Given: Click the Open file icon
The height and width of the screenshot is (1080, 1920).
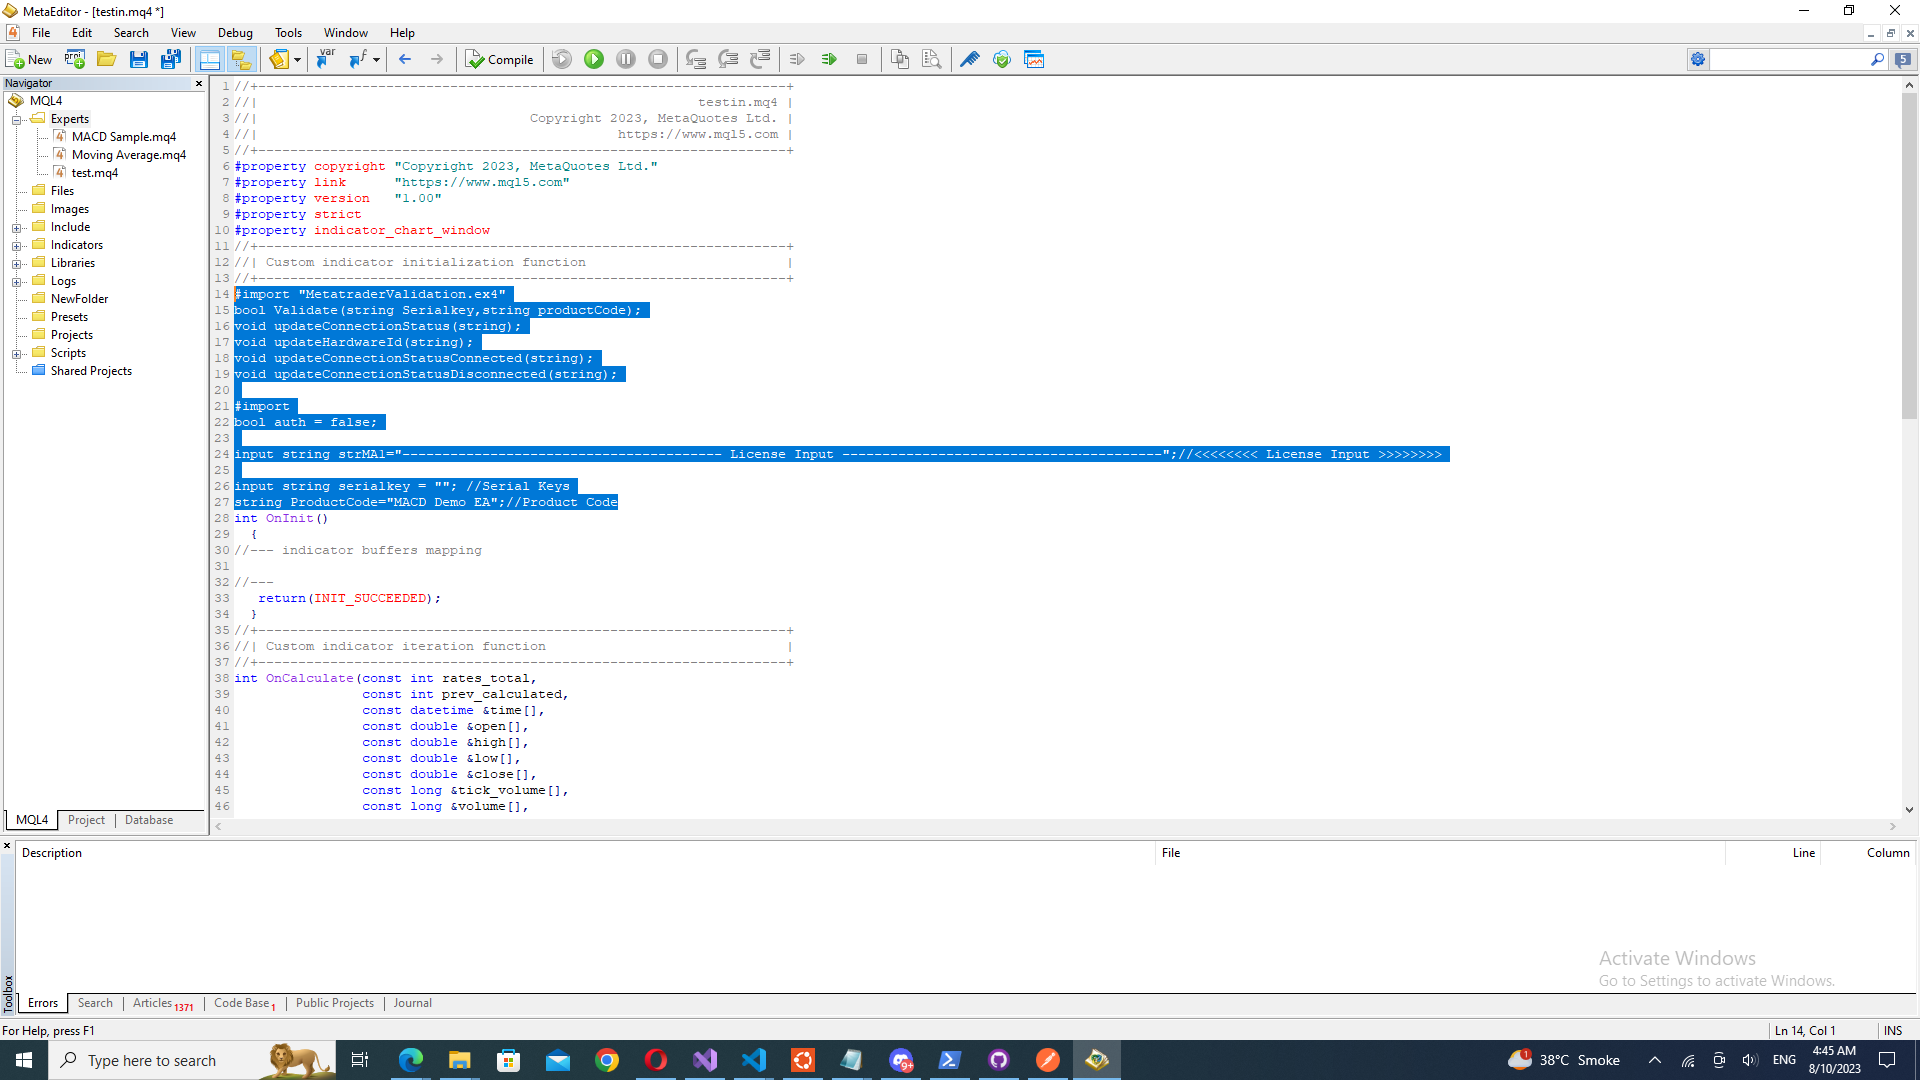Looking at the screenshot, I should 105,59.
